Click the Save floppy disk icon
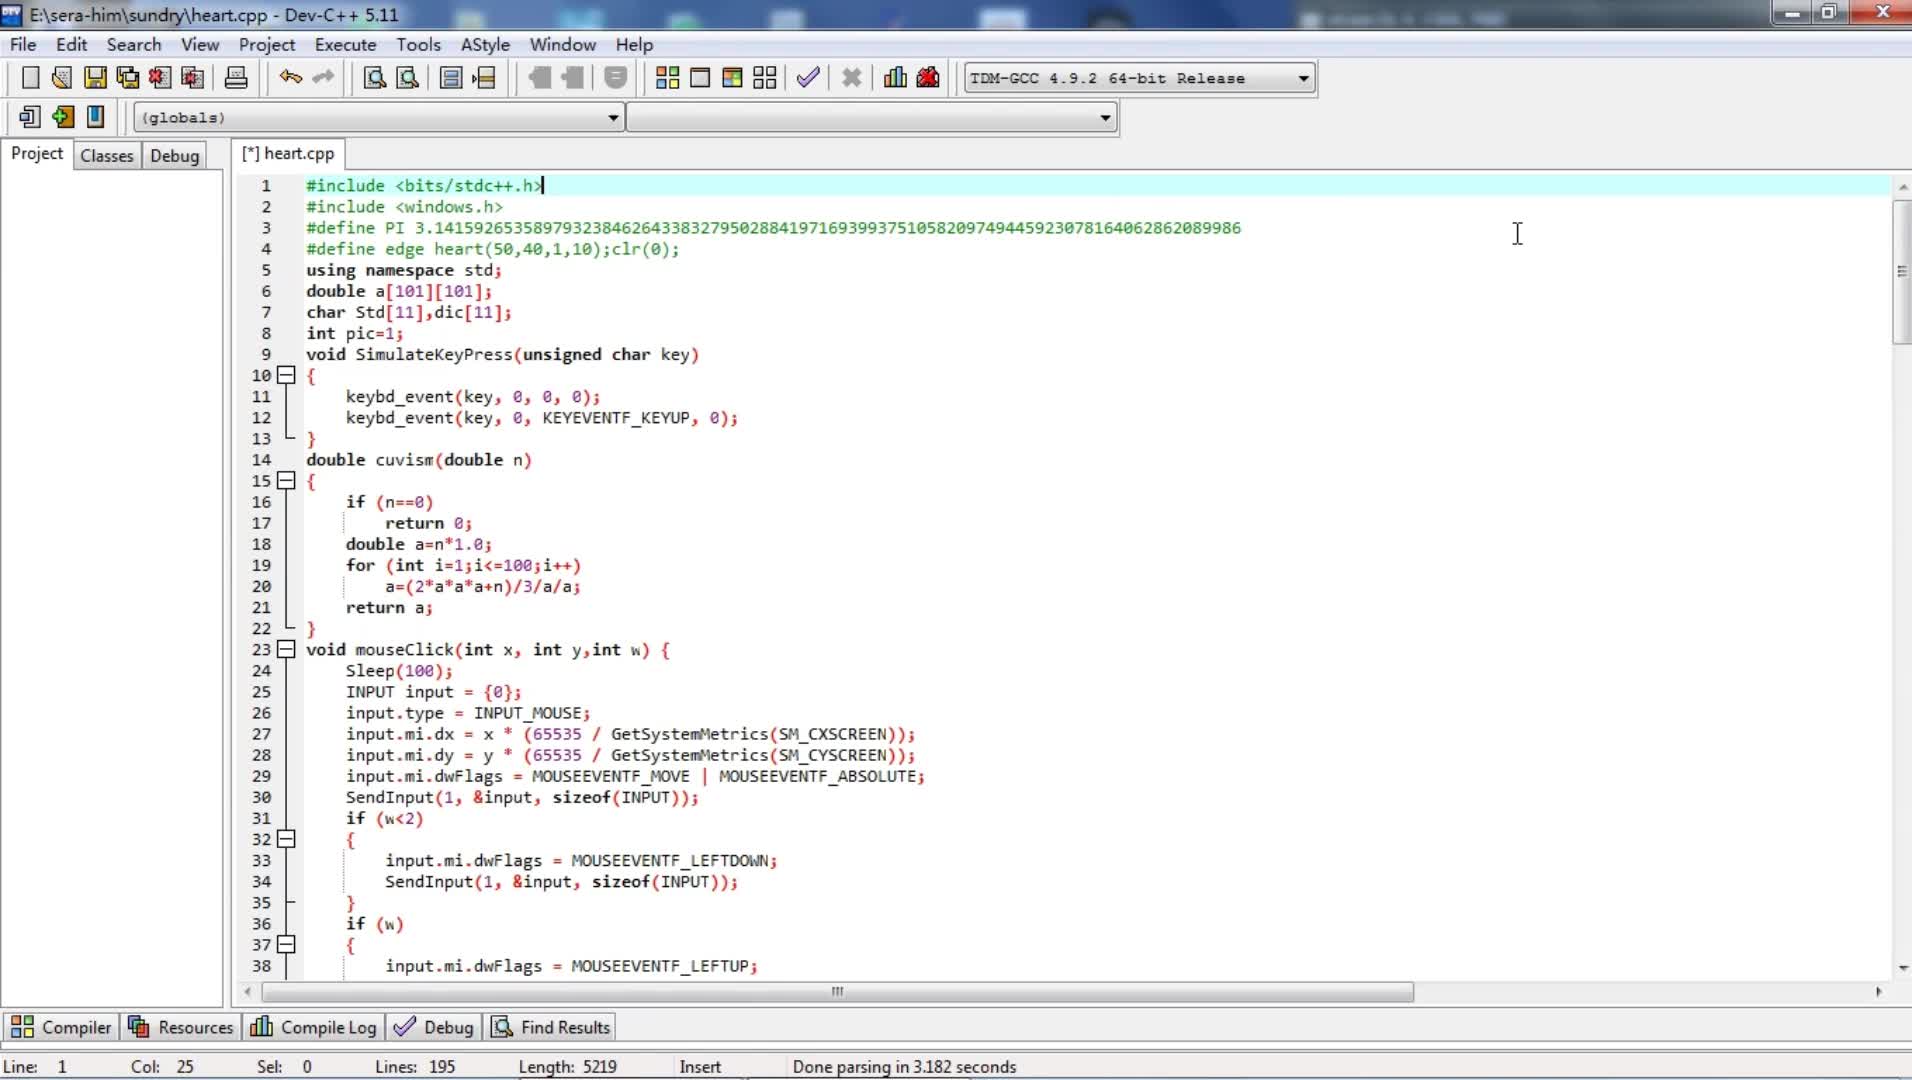This screenshot has width=1912, height=1080. [95, 78]
